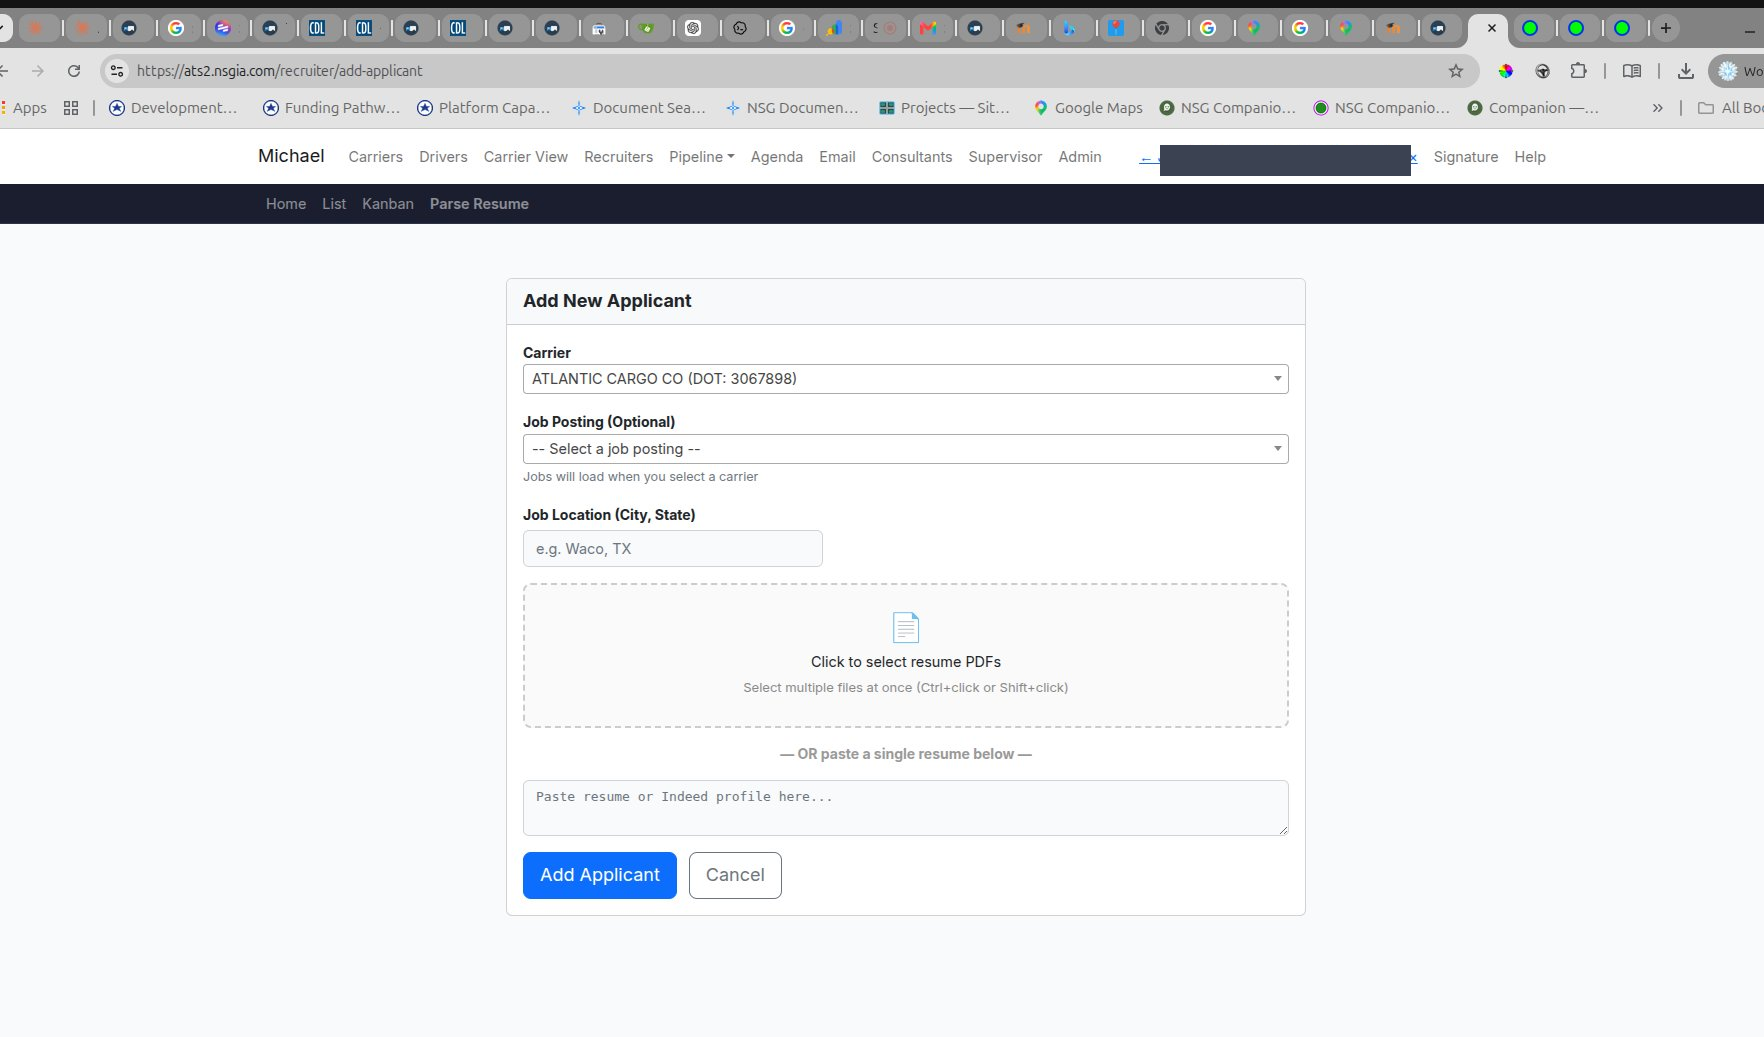
Task: Bookmark this page with the star
Action: pyautogui.click(x=1456, y=70)
